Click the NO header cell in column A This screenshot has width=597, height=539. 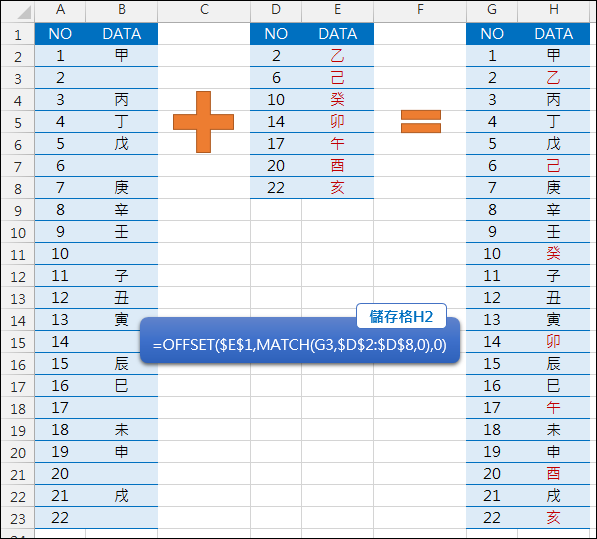60,34
